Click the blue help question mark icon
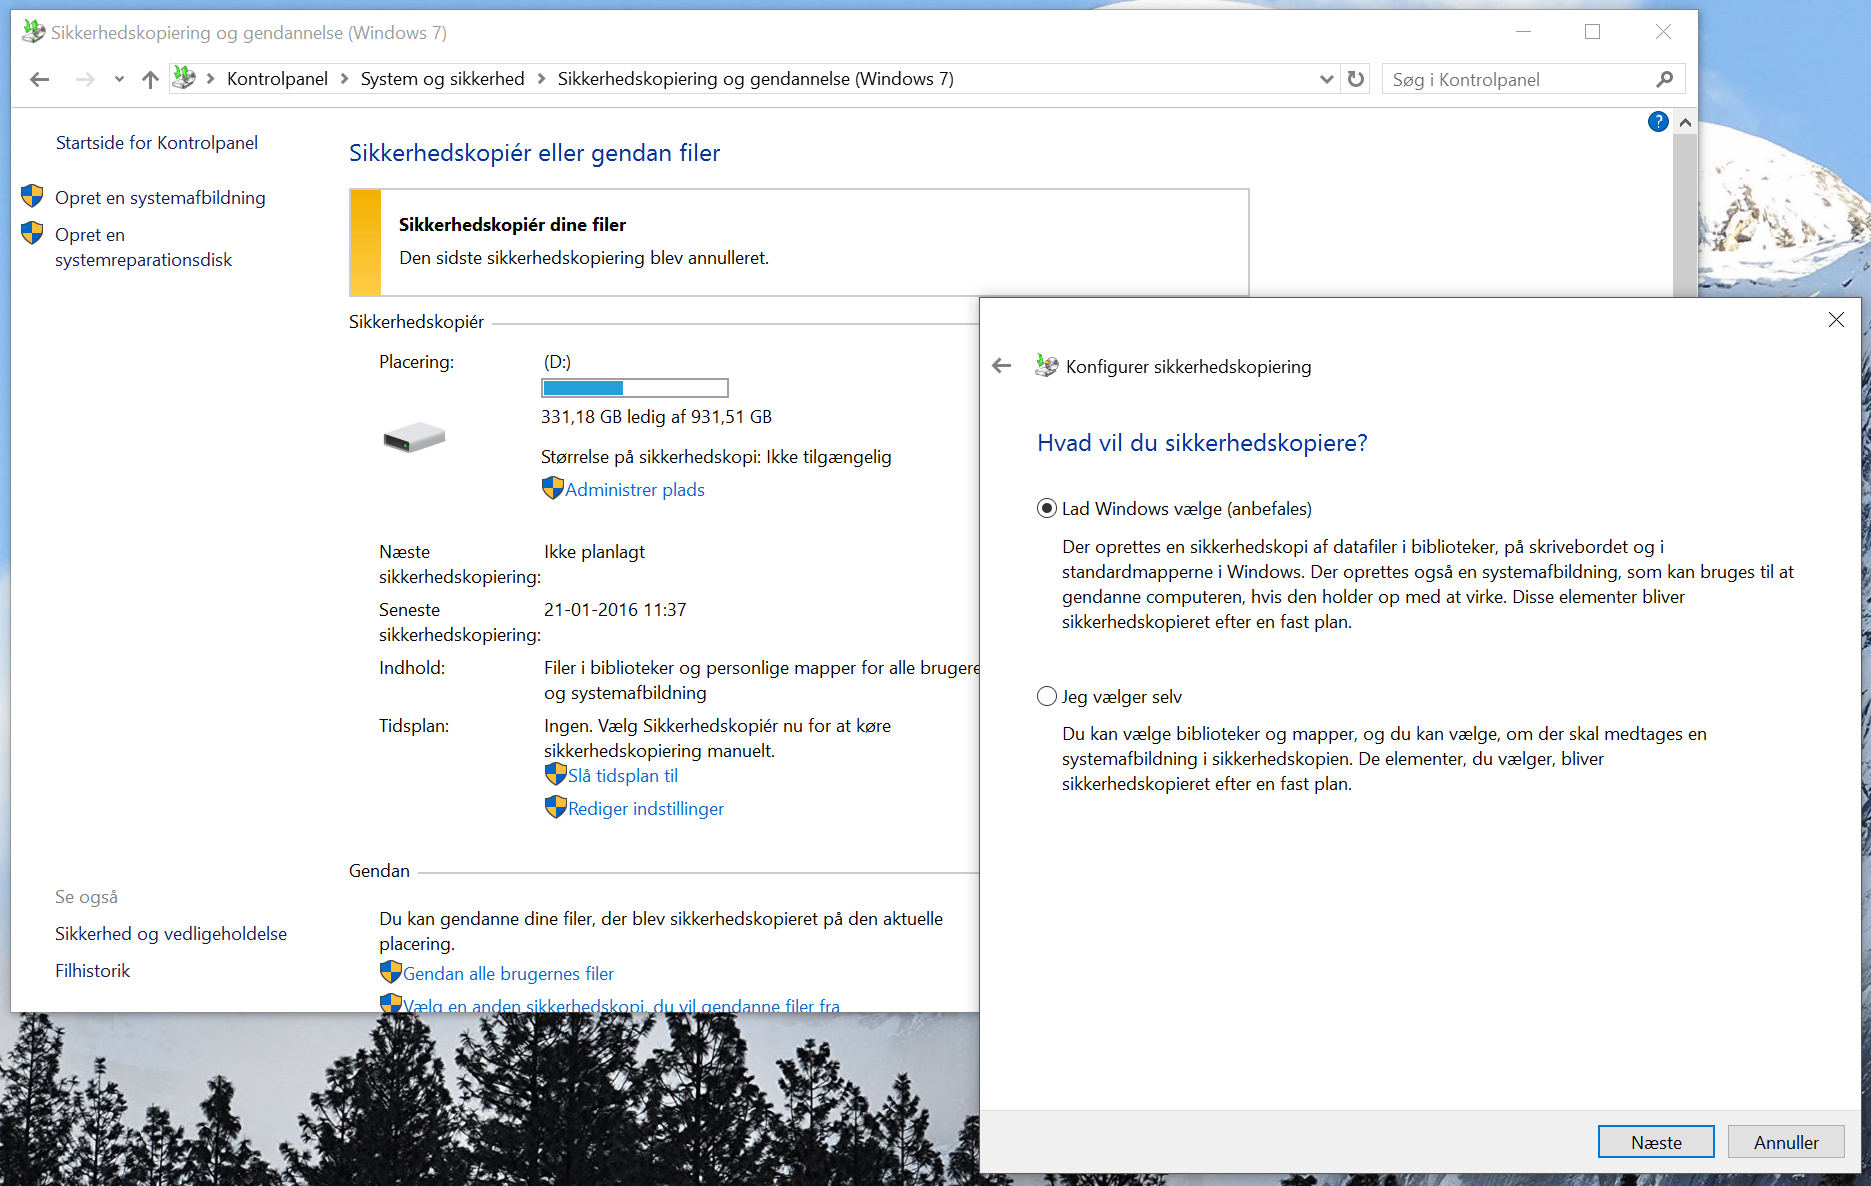This screenshot has height=1186, width=1871. (x=1657, y=122)
